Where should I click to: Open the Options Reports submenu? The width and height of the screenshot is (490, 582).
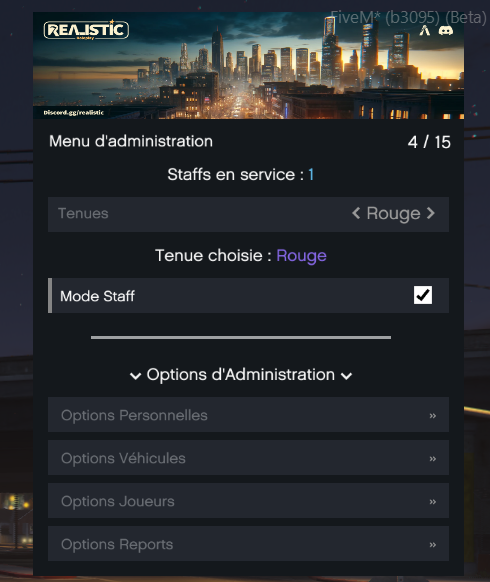click(x=248, y=544)
